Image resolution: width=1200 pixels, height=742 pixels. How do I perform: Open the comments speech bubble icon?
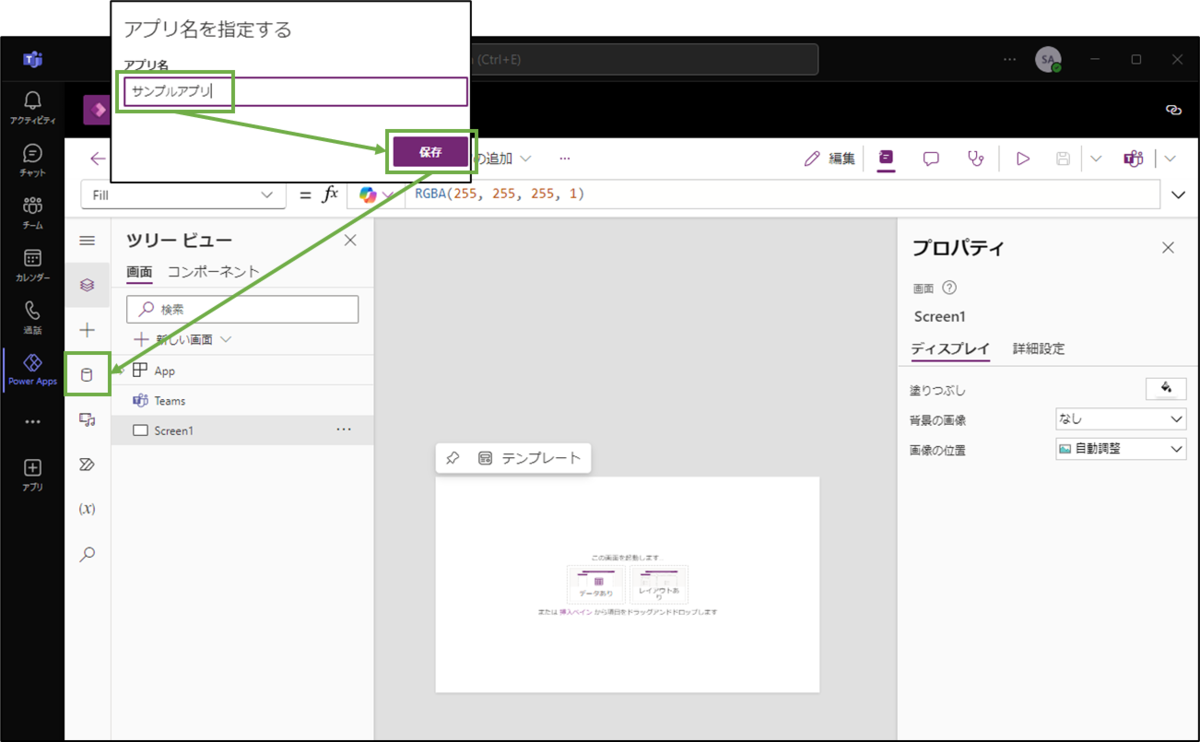click(931, 158)
